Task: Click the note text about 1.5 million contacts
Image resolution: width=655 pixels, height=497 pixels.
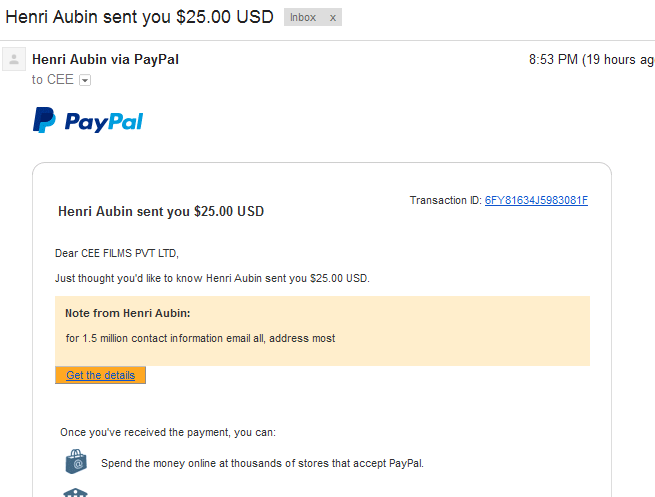Action: [200, 338]
